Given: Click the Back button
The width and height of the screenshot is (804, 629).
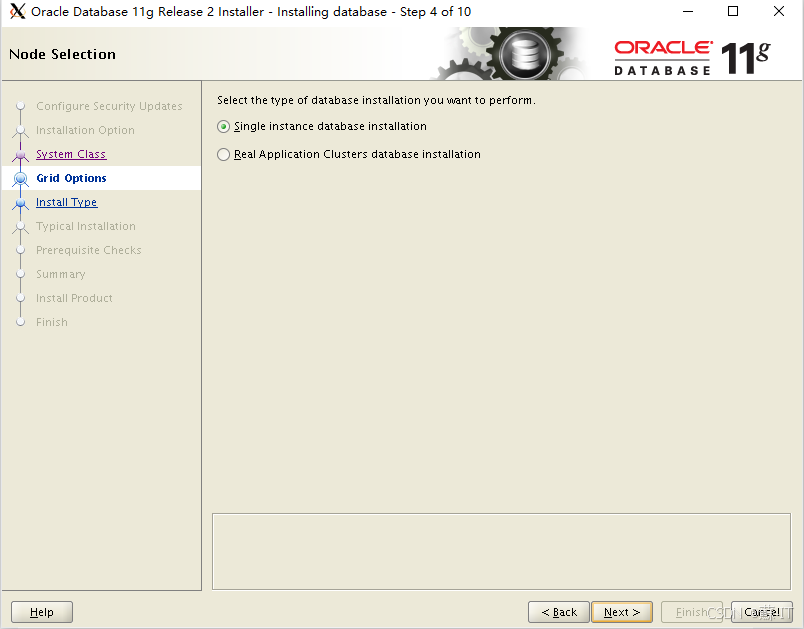Looking at the screenshot, I should (x=558, y=611).
